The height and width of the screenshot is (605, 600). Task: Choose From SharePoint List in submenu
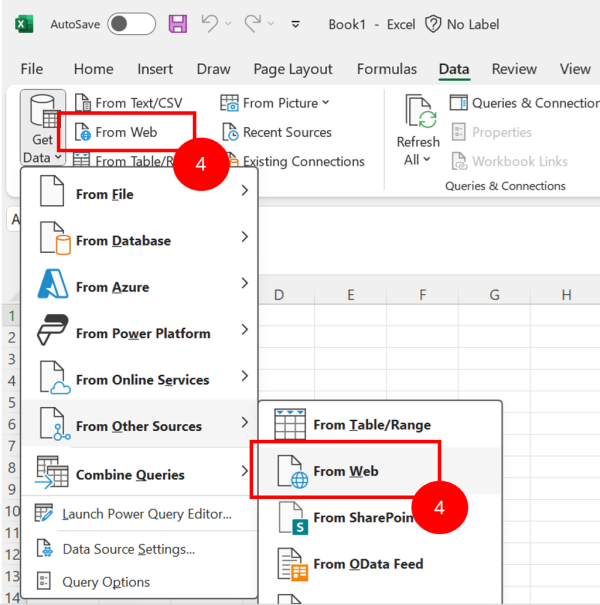tap(380, 517)
